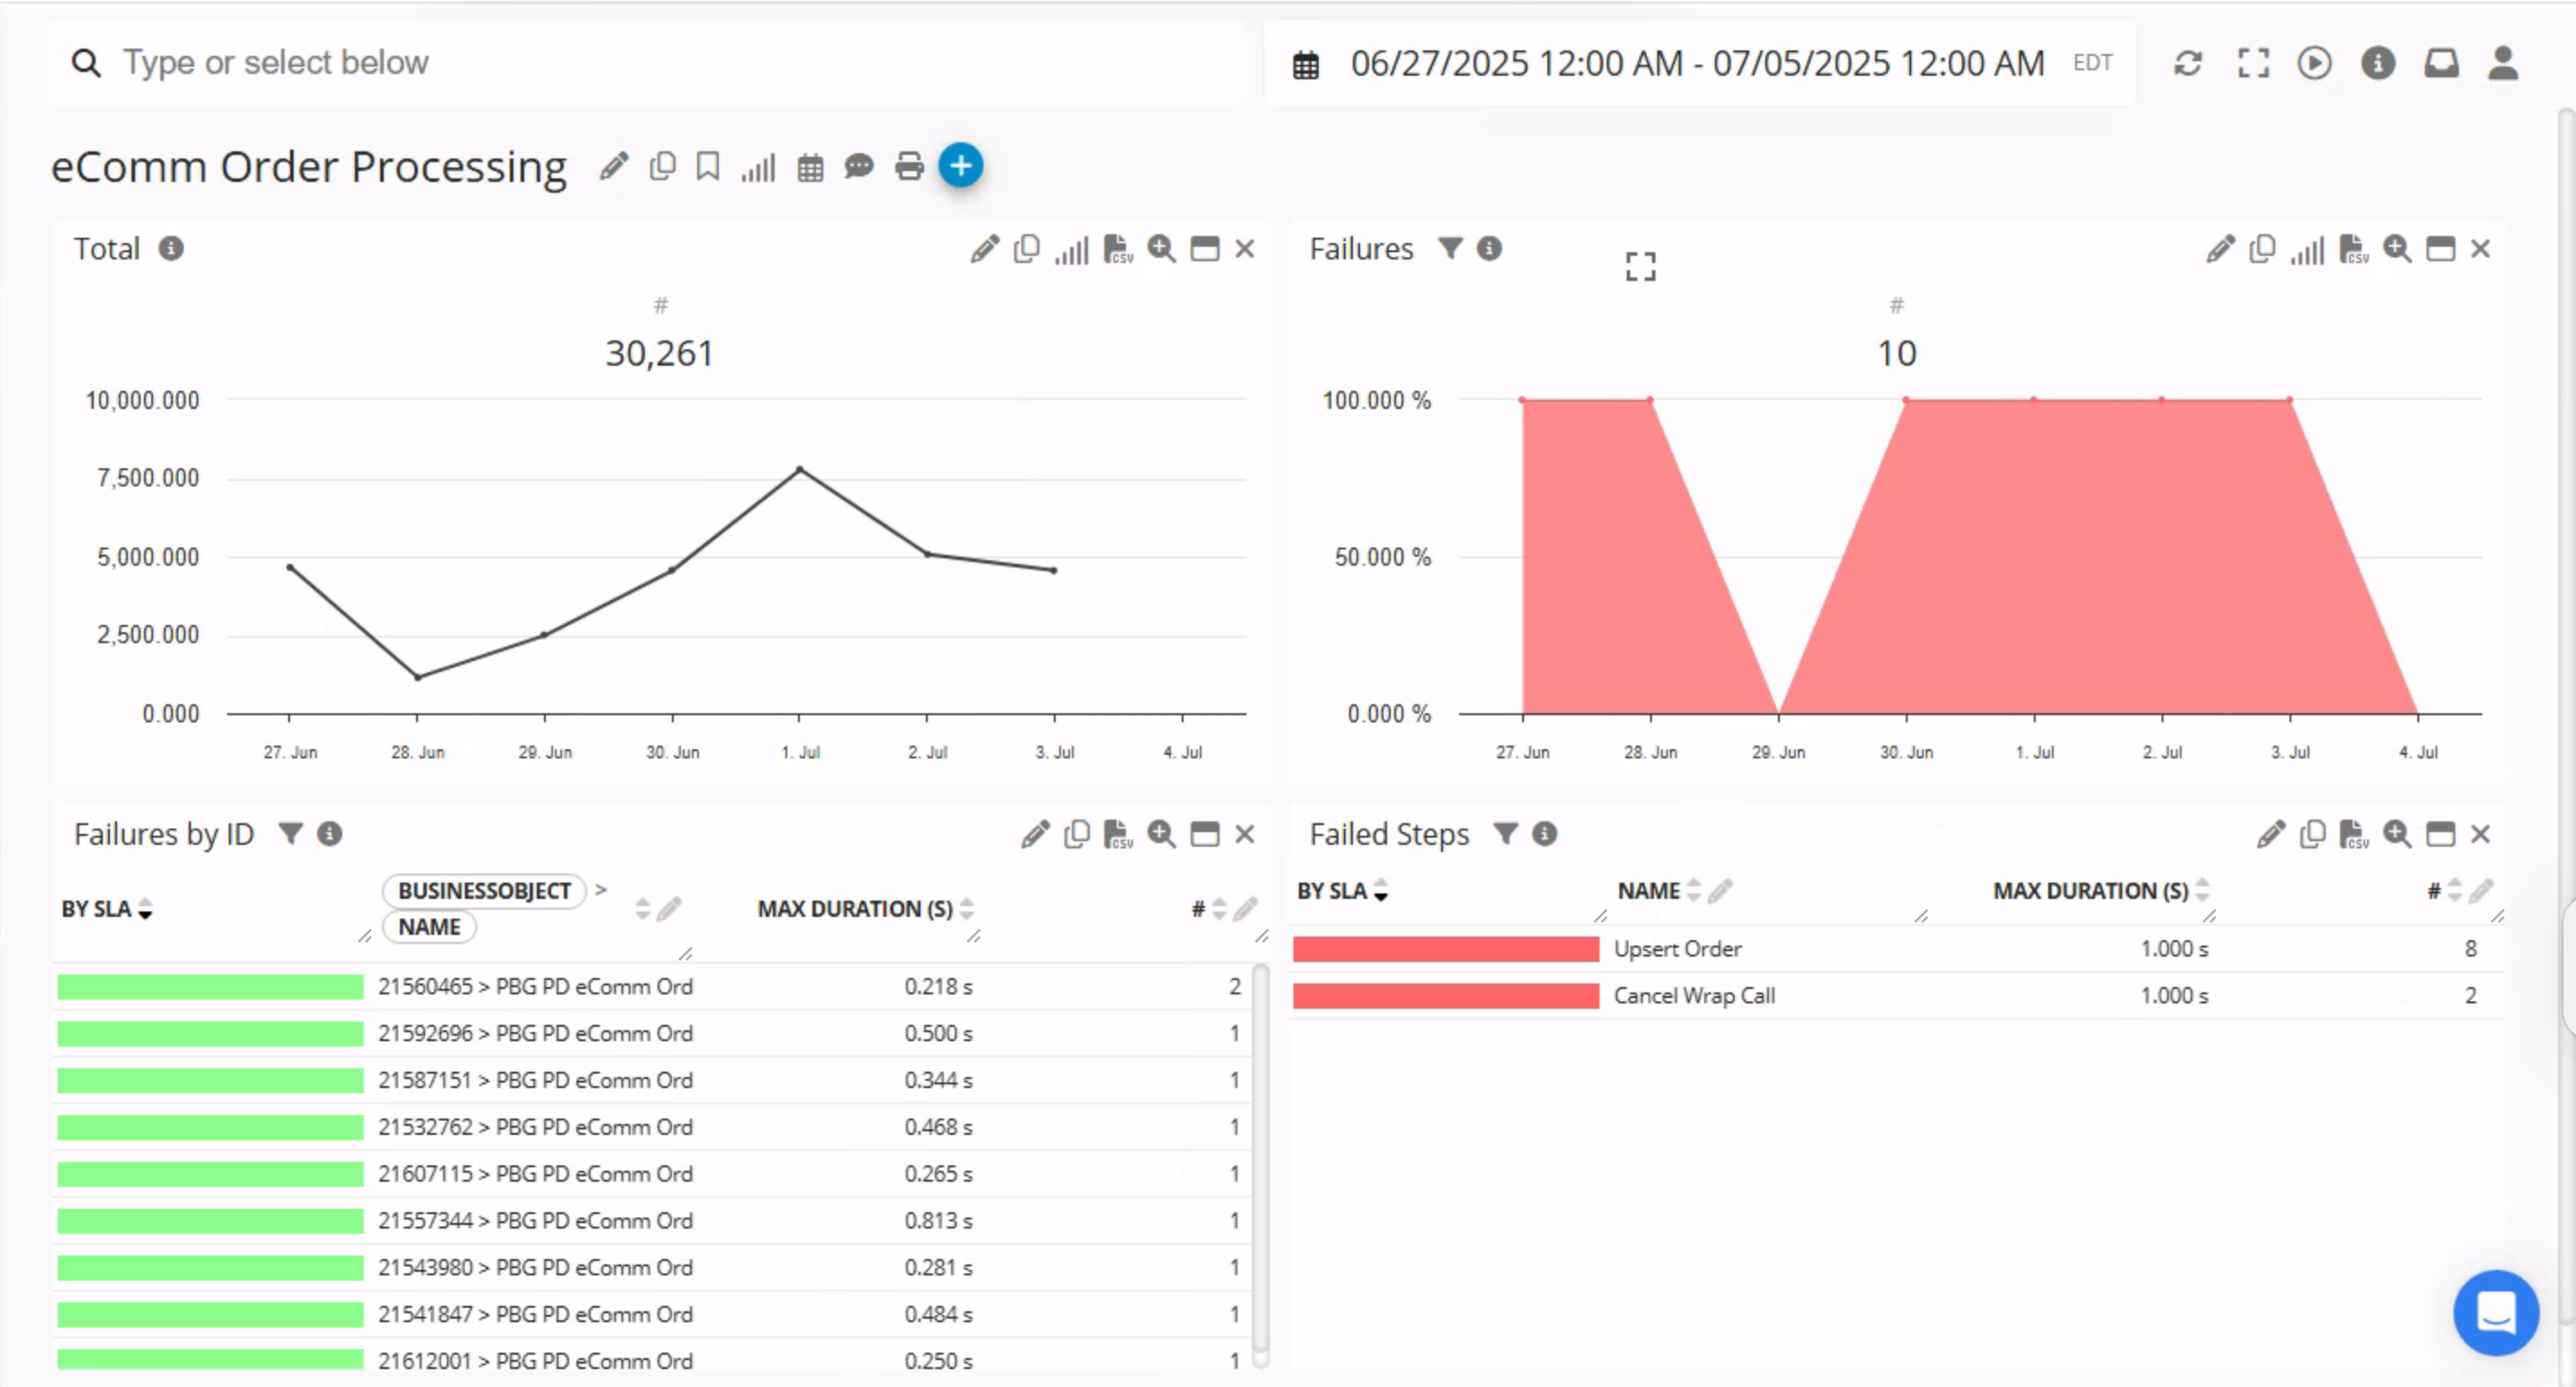Open dashboard comments speech bubble icon
This screenshot has width=2576, height=1387.
point(858,166)
